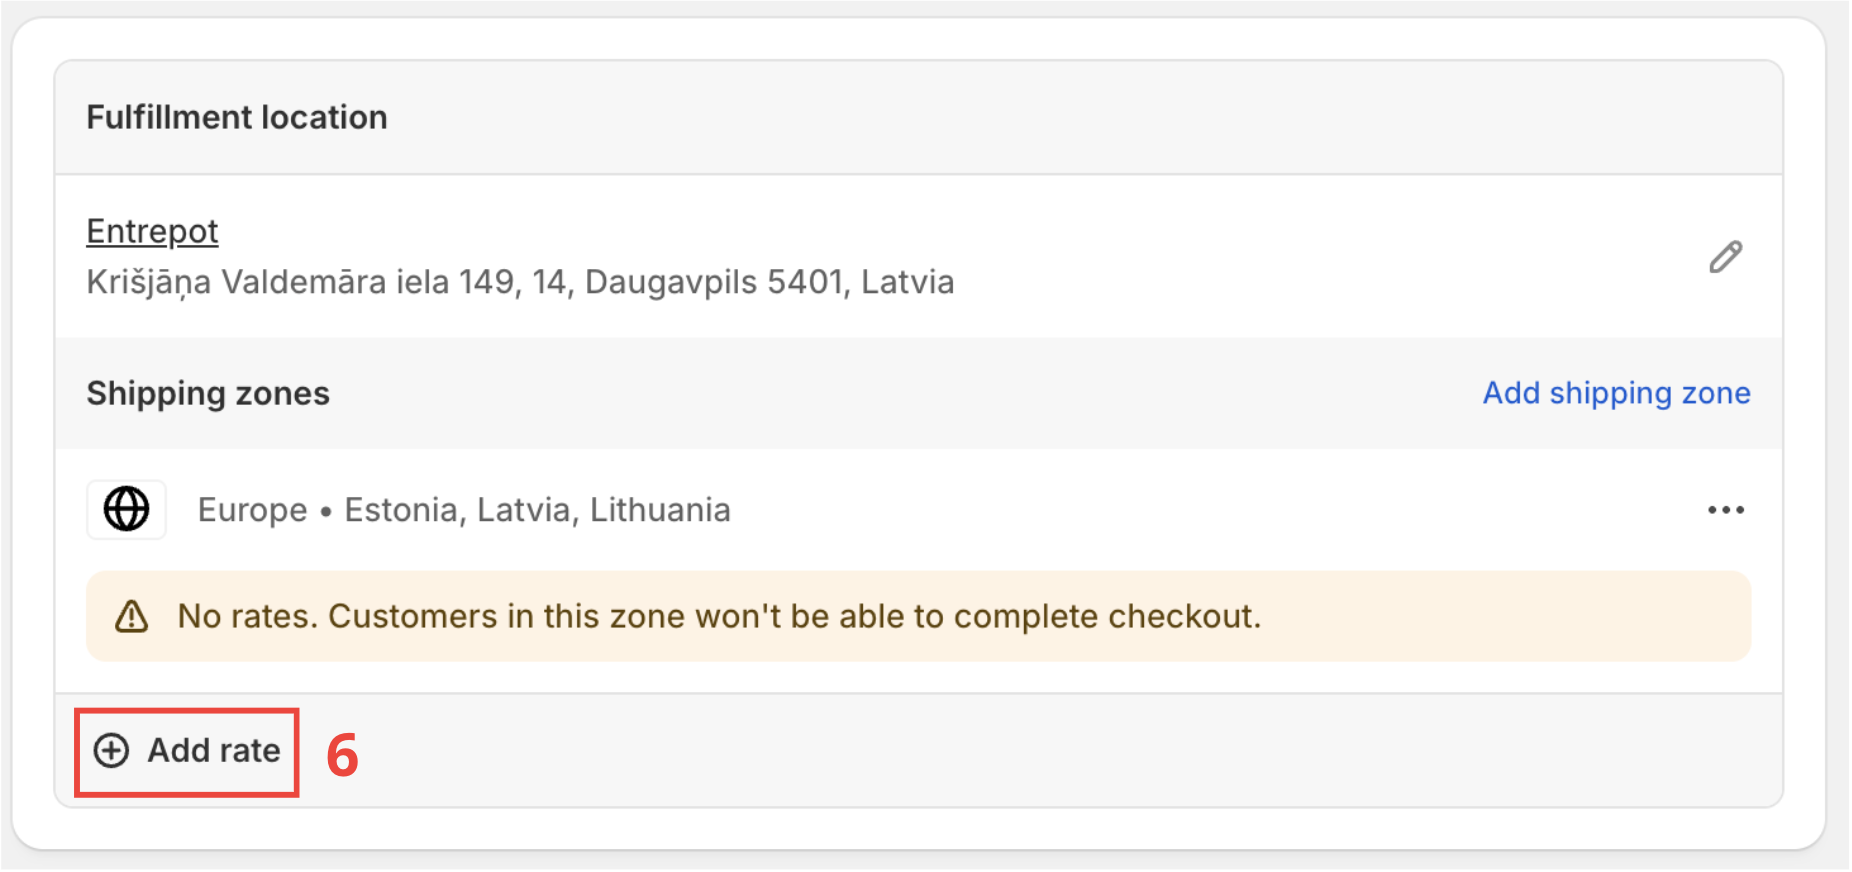Click the Europe zone name
This screenshot has width=1852, height=872.
point(252,511)
